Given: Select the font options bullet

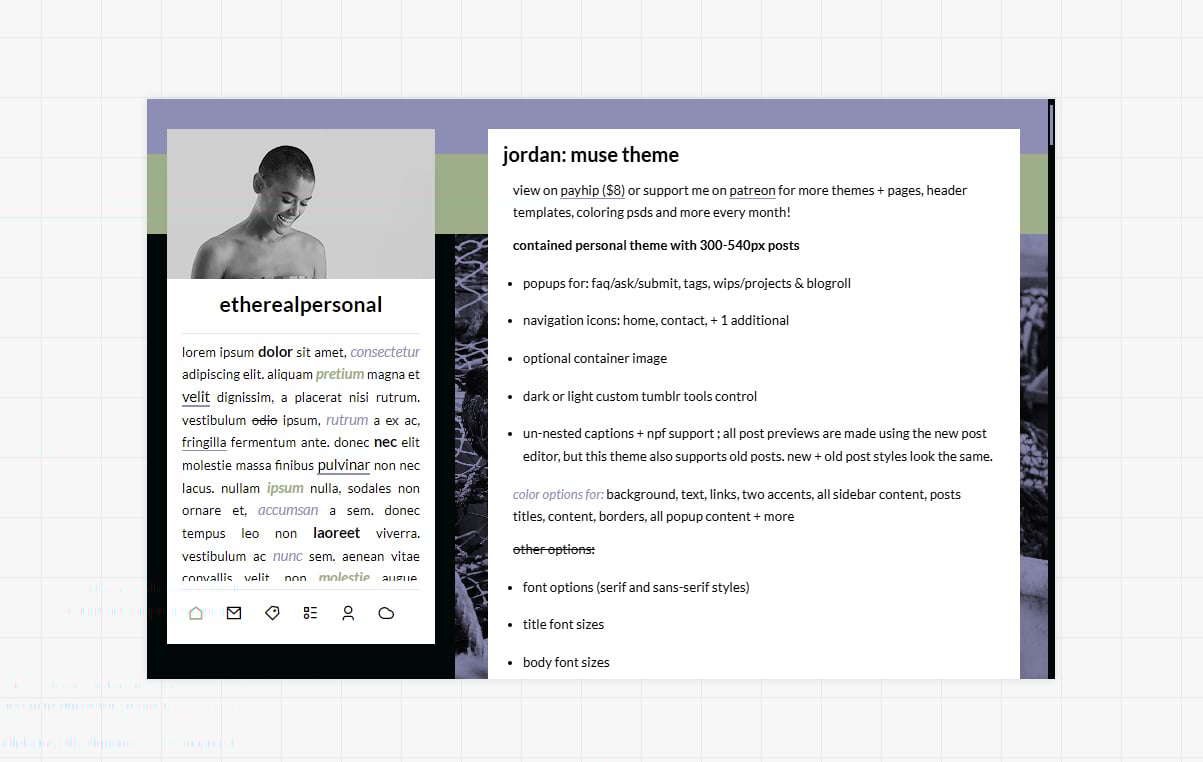Looking at the screenshot, I should coord(636,587).
